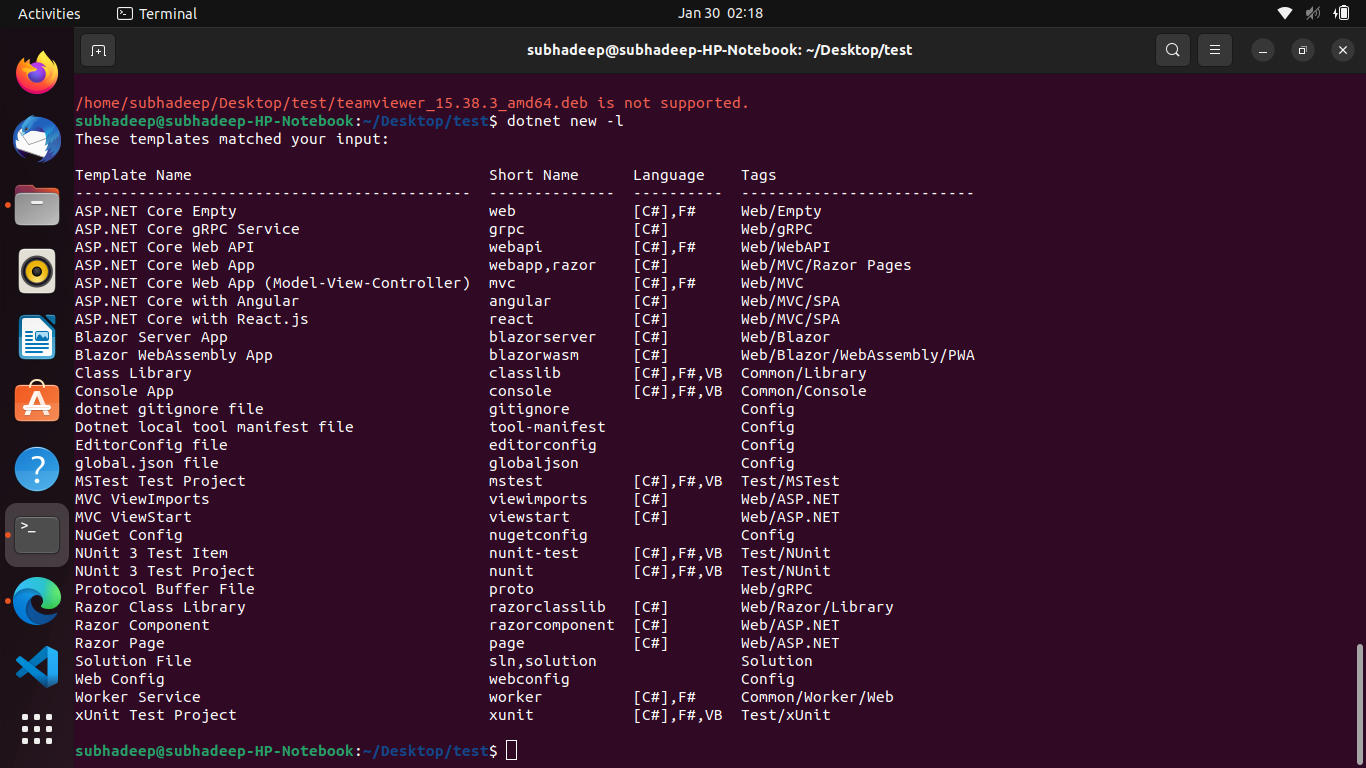Open Ubuntu Software store icon
The image size is (1366, 768).
tap(37, 403)
